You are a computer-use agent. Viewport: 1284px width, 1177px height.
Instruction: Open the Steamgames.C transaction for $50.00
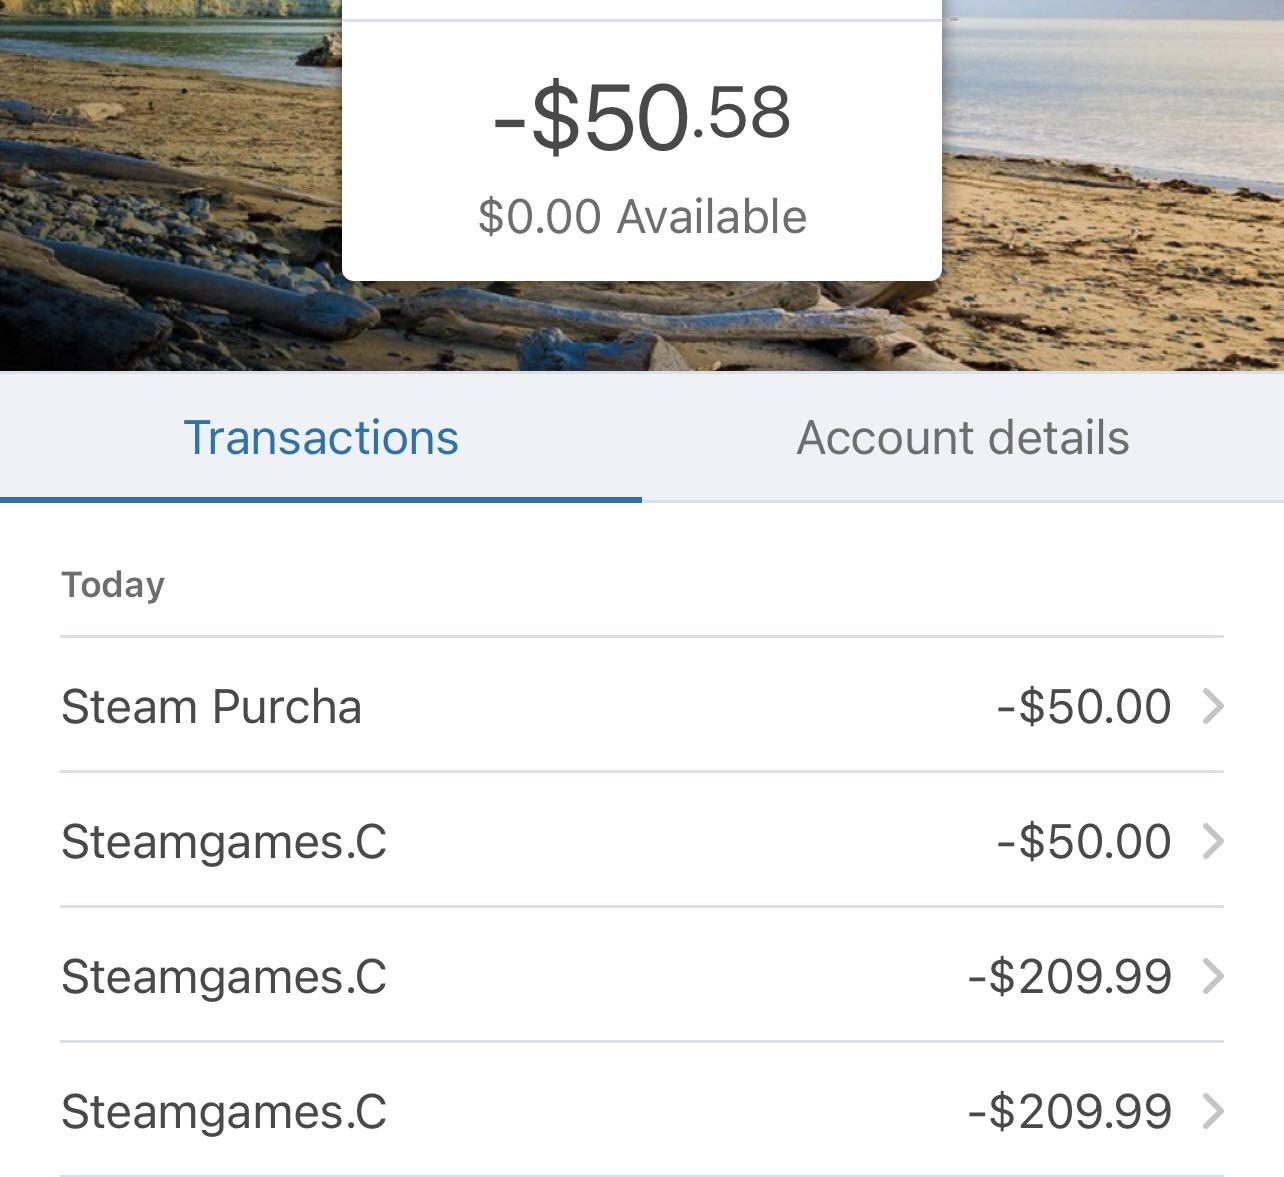[223, 842]
